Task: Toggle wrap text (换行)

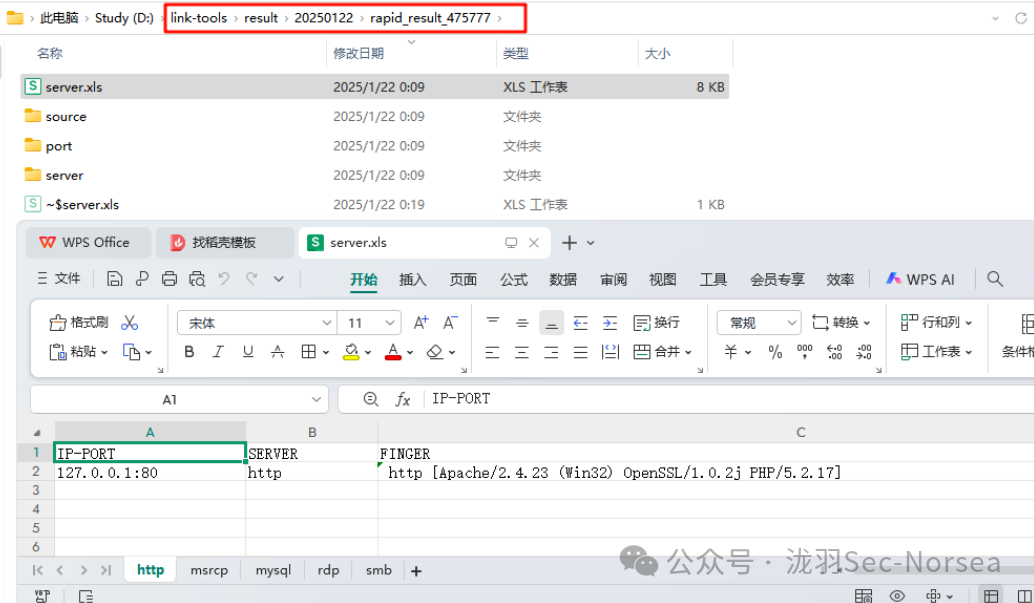Action: click(657, 323)
